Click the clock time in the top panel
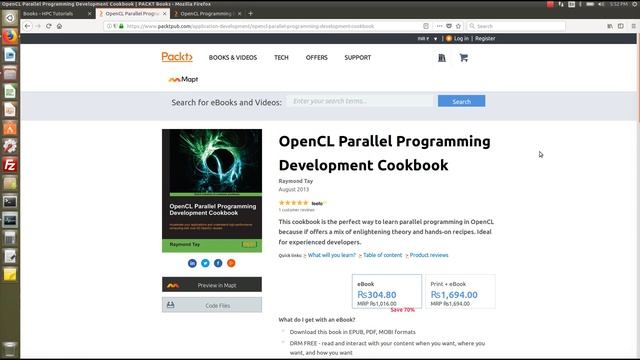This screenshot has height=360, width=640. [x=619, y=4]
